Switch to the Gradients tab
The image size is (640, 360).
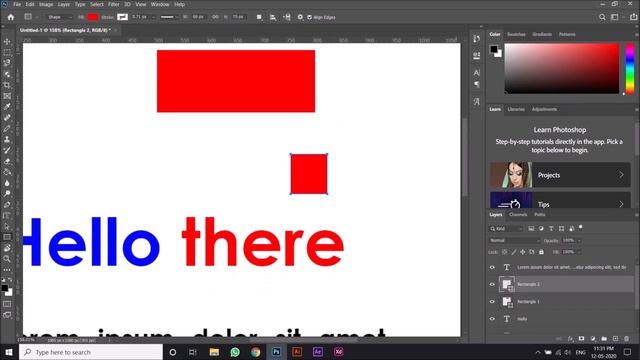542,34
